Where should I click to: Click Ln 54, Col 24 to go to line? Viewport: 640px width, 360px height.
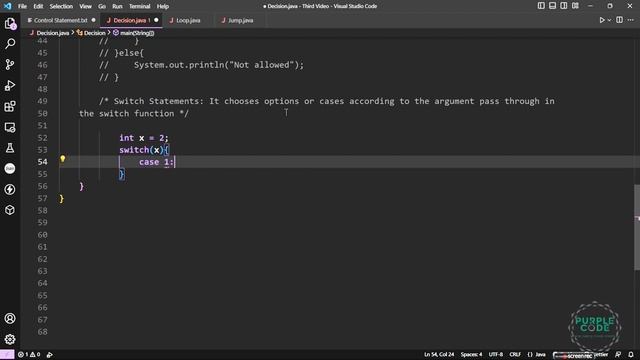439,354
